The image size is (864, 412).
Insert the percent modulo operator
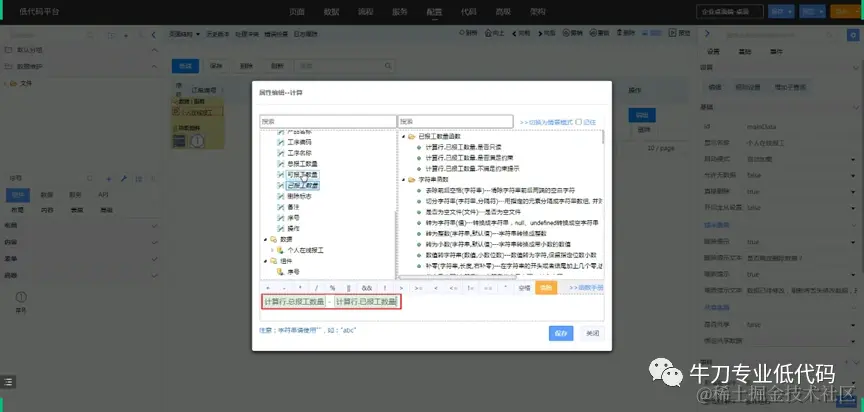[333, 288]
